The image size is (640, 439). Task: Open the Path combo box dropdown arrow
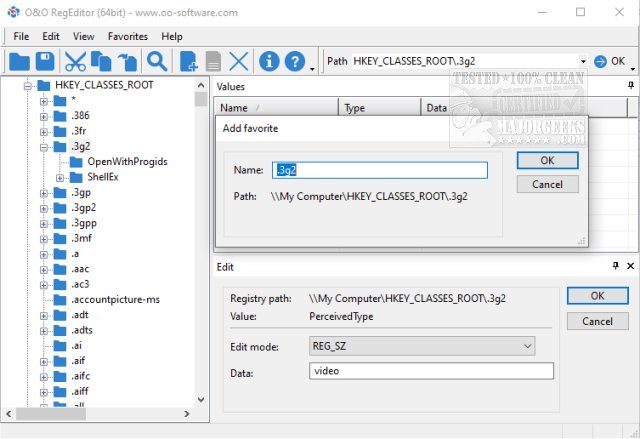[583, 62]
